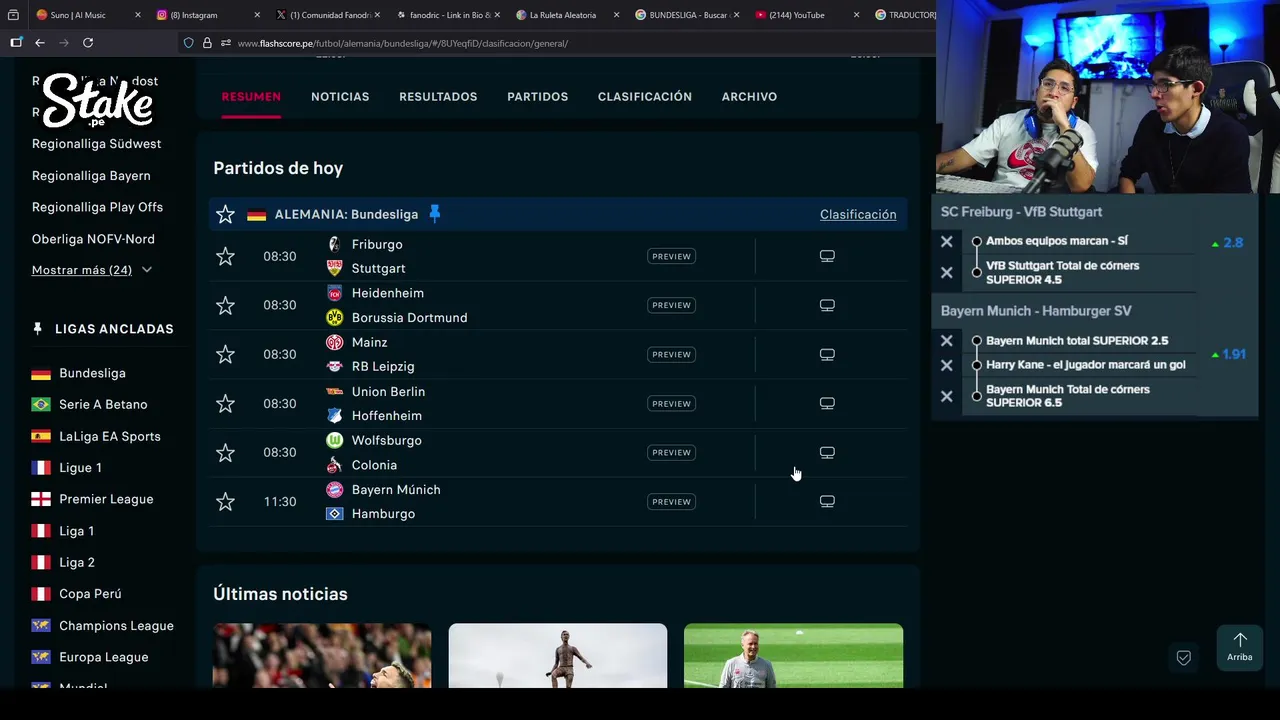Open the browser sidebar panel icon
Image resolution: width=1280 pixels, height=720 pixels.
point(16,42)
